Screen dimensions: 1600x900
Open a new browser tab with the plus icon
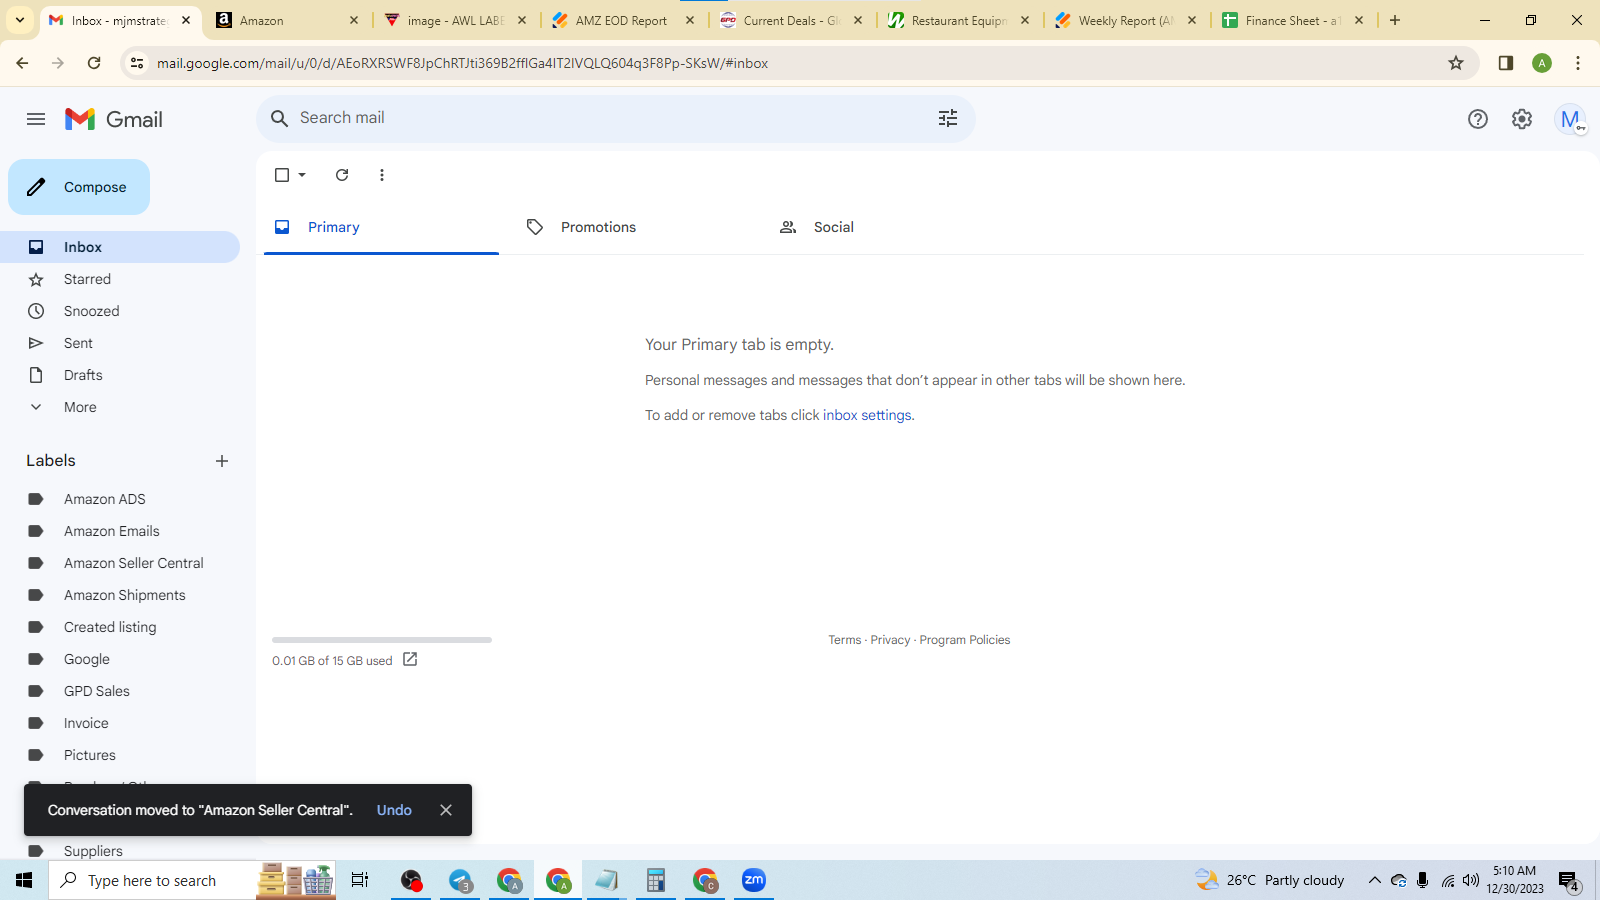(1395, 20)
